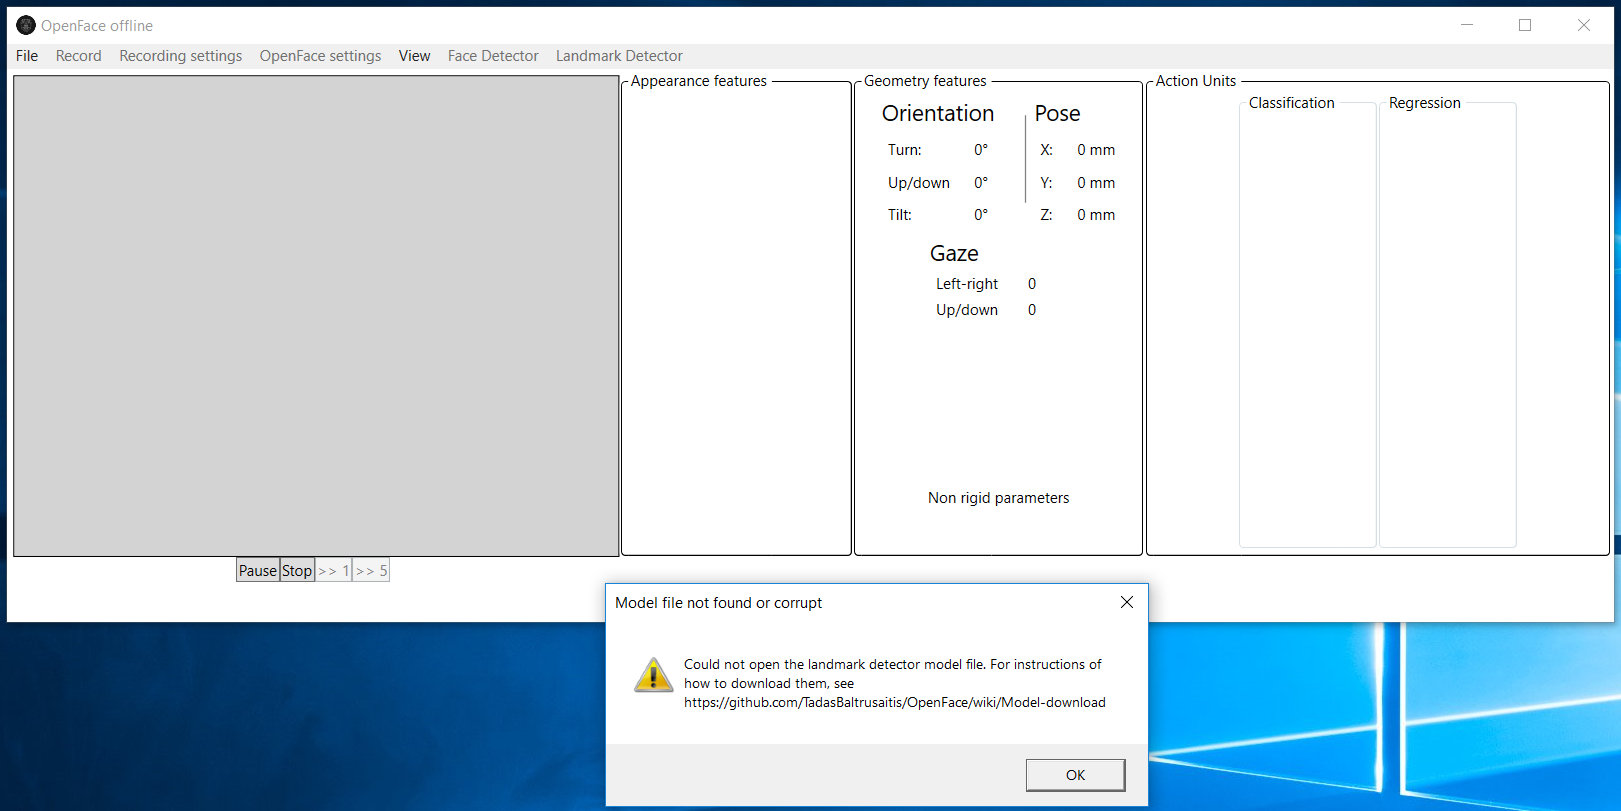Click the 'Gaze' heading
Image resolution: width=1621 pixels, height=811 pixels.
click(954, 254)
